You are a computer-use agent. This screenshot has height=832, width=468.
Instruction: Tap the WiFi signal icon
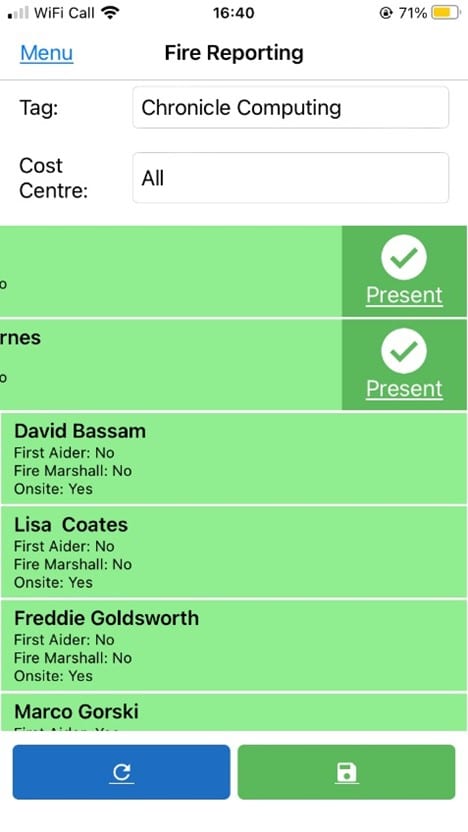[x=110, y=13]
